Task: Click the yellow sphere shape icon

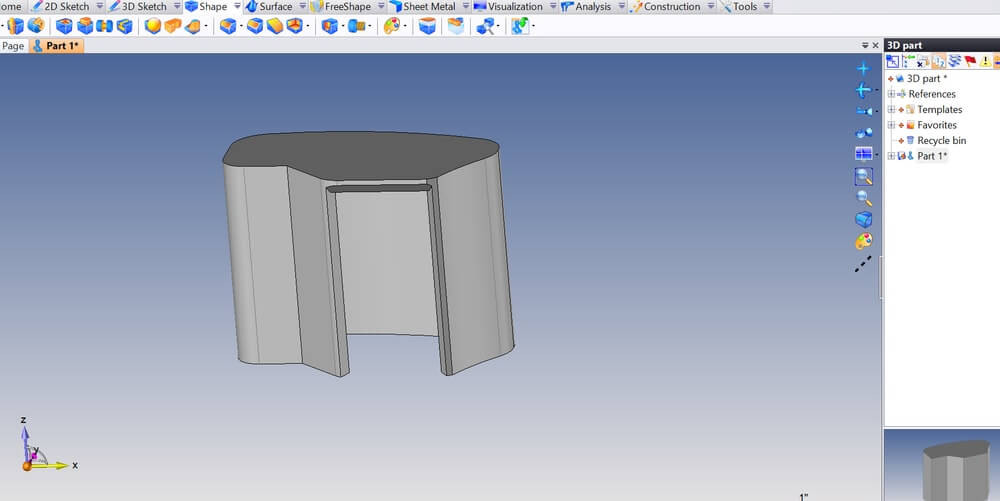Action: [153, 26]
